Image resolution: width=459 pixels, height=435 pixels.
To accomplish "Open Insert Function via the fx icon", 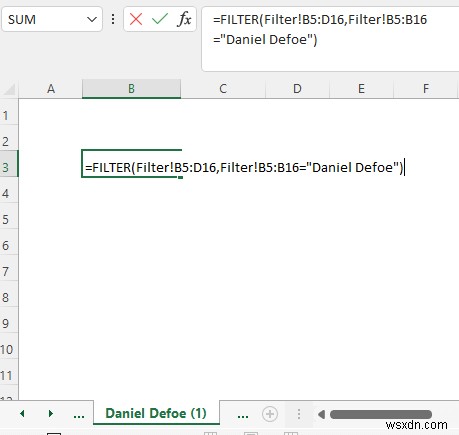I will 184,19.
